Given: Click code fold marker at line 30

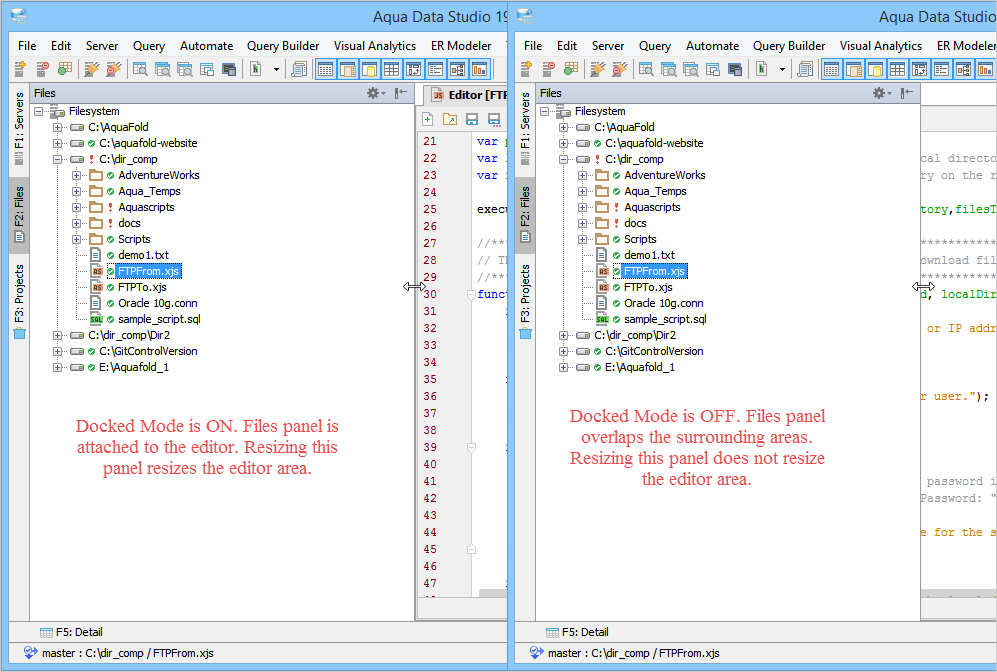Looking at the screenshot, I should tap(471, 294).
